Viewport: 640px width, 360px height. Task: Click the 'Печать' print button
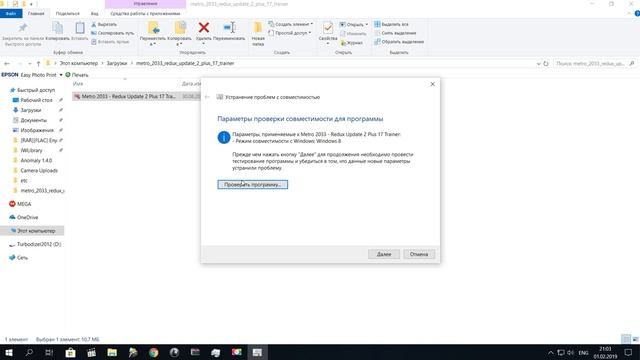(x=77, y=75)
